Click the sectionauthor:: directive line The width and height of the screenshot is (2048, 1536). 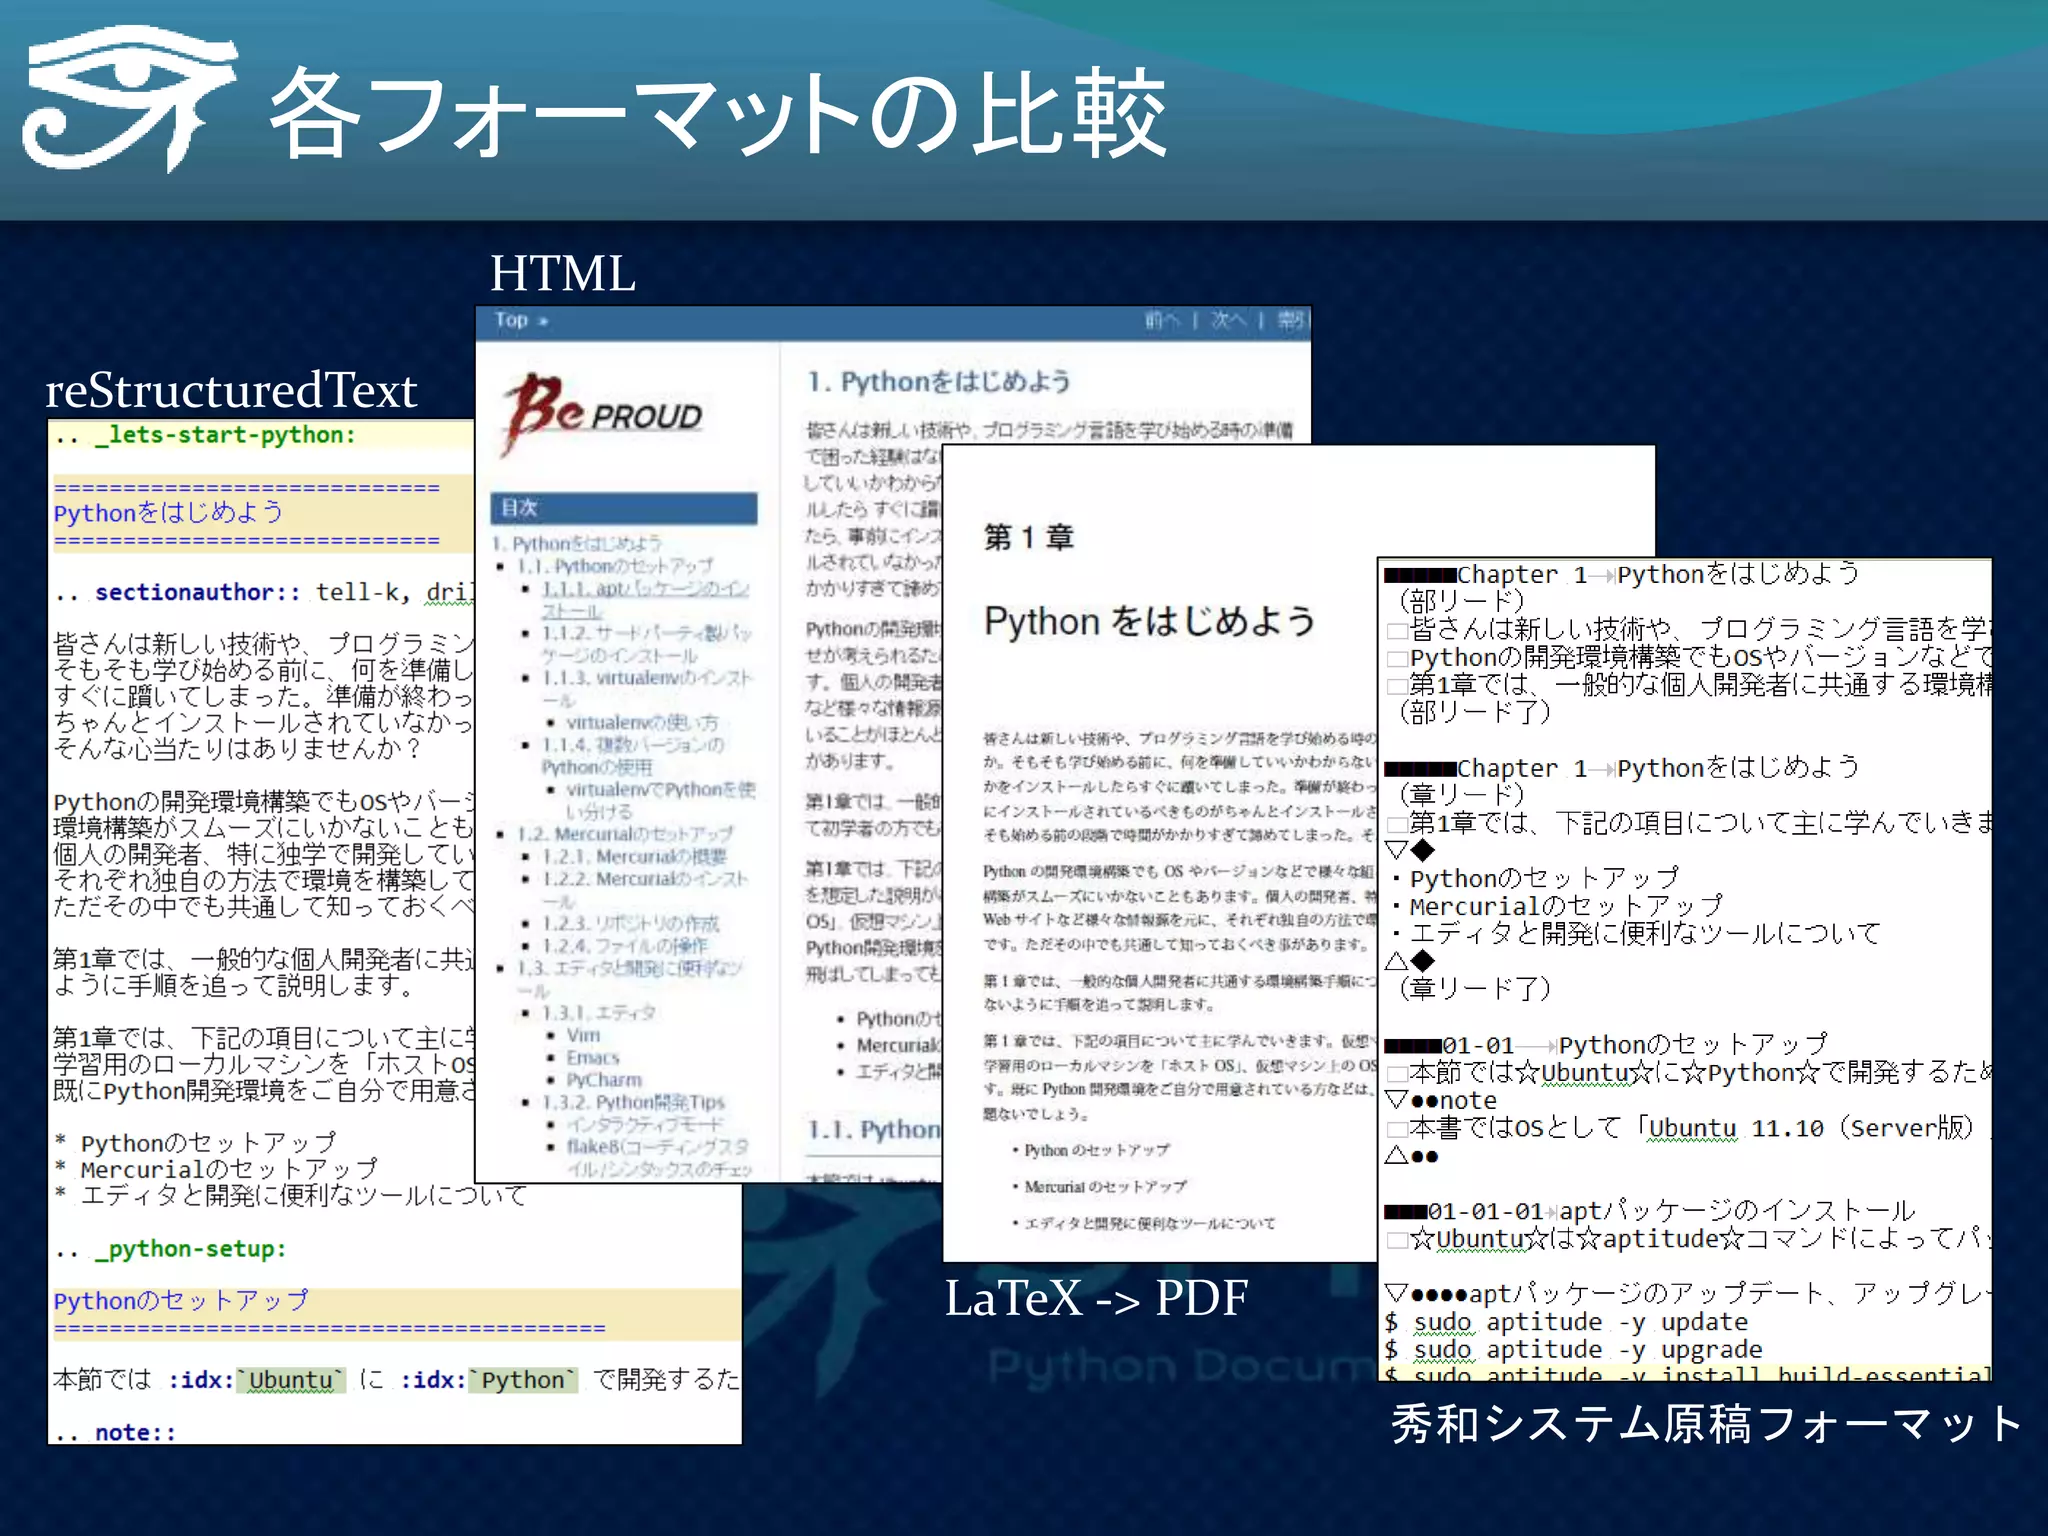(x=263, y=592)
